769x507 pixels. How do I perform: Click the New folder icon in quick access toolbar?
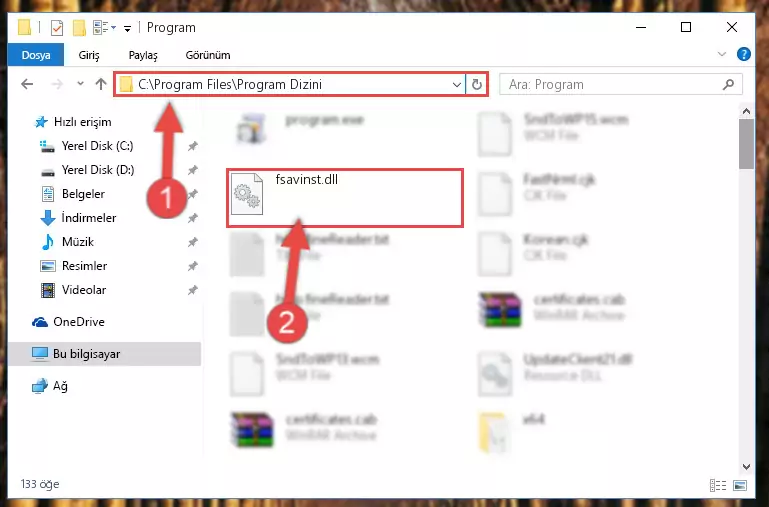(x=79, y=27)
